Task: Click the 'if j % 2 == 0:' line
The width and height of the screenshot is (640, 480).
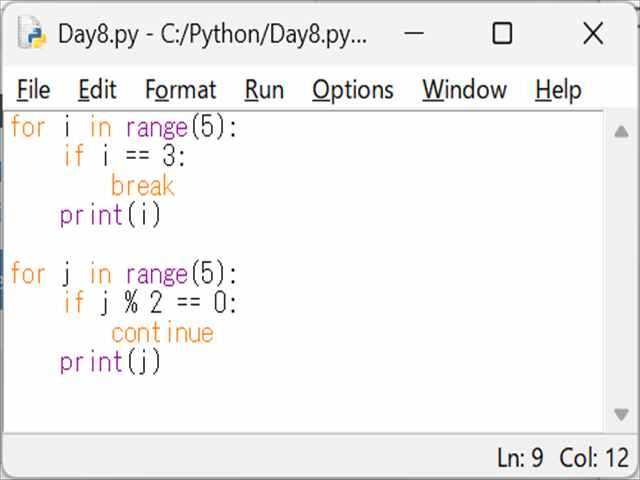Action: [x=150, y=304]
